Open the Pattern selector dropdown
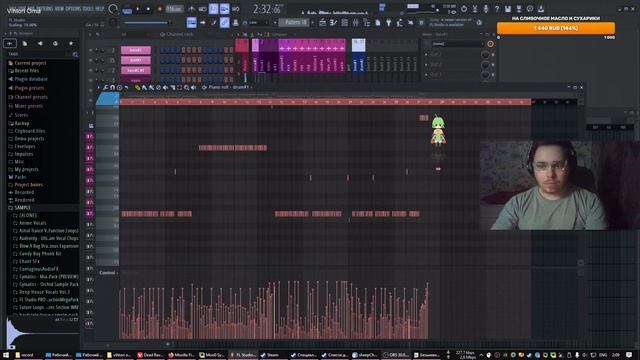 [296, 22]
